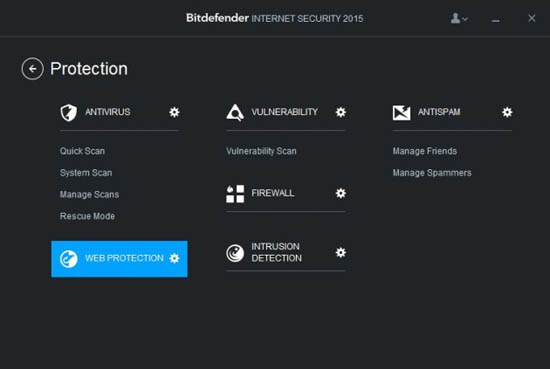Go back using the circled arrow icon
550x369 pixels.
(33, 69)
